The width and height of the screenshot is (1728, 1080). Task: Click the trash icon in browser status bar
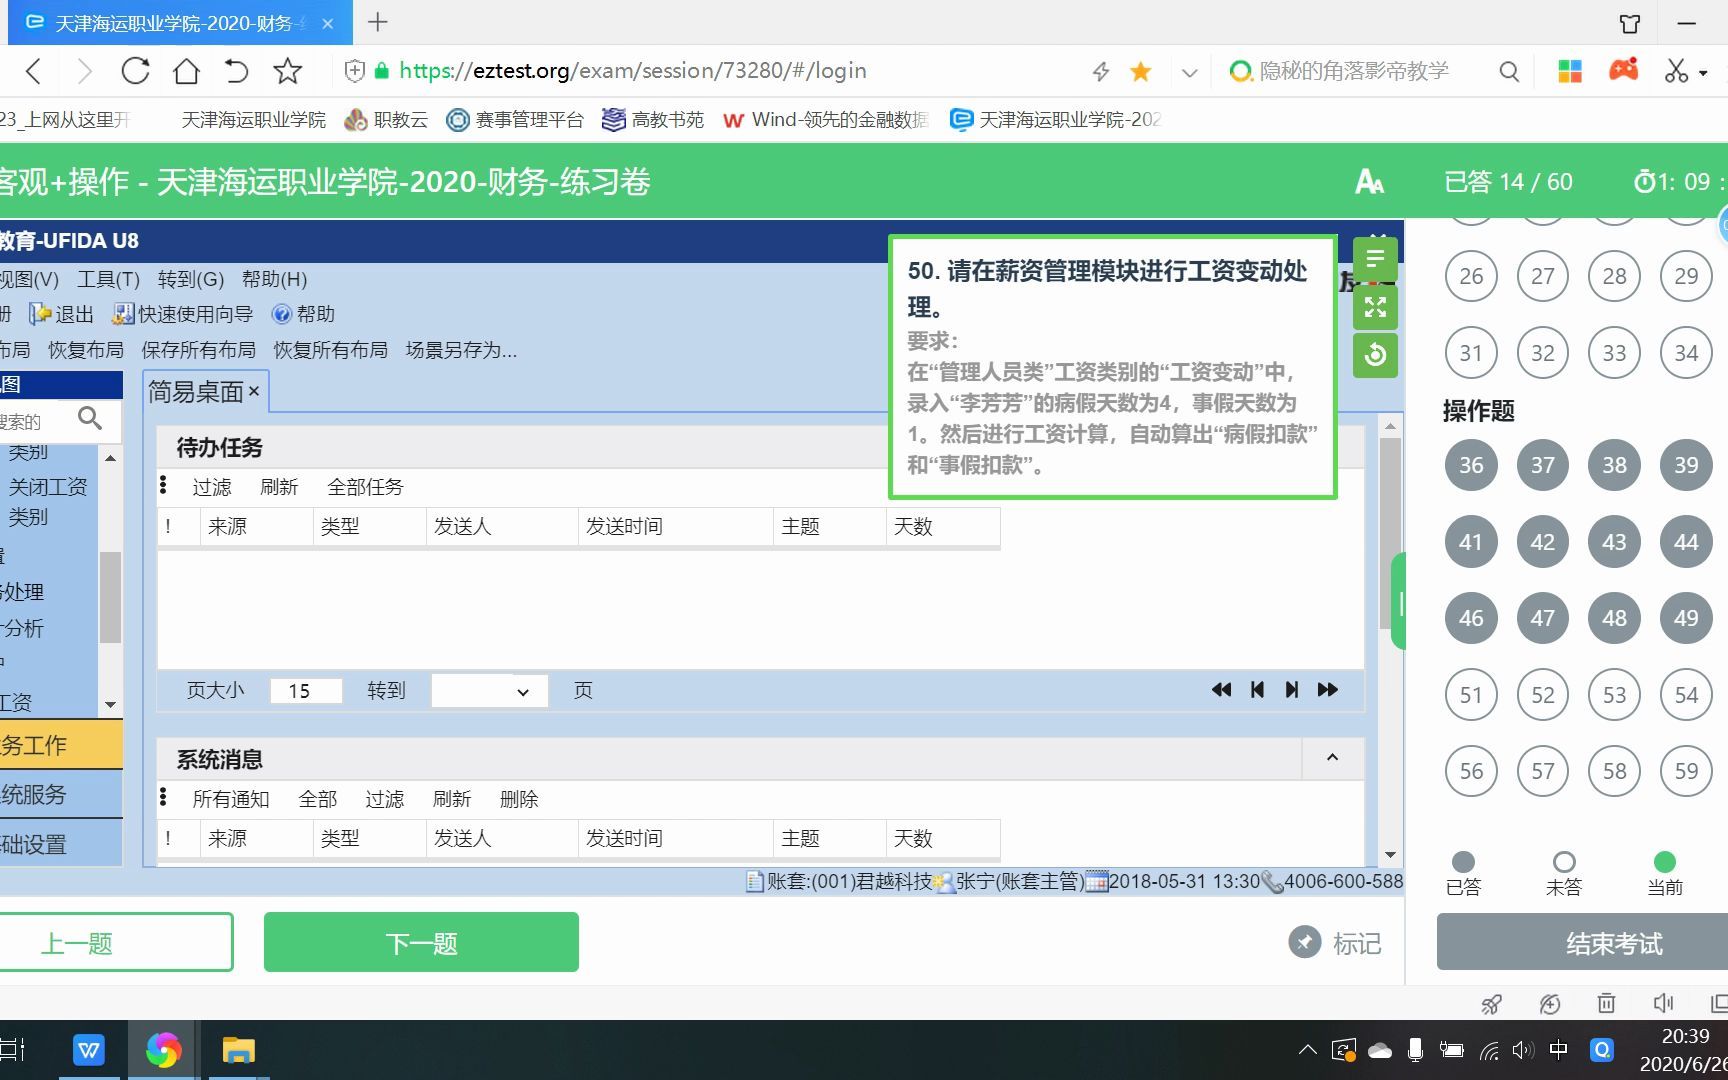pyautogui.click(x=1606, y=1003)
